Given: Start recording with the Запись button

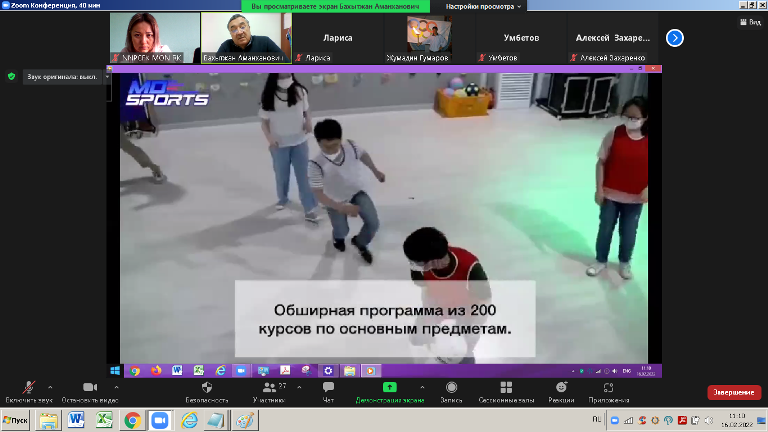Looking at the screenshot, I should pos(451,392).
